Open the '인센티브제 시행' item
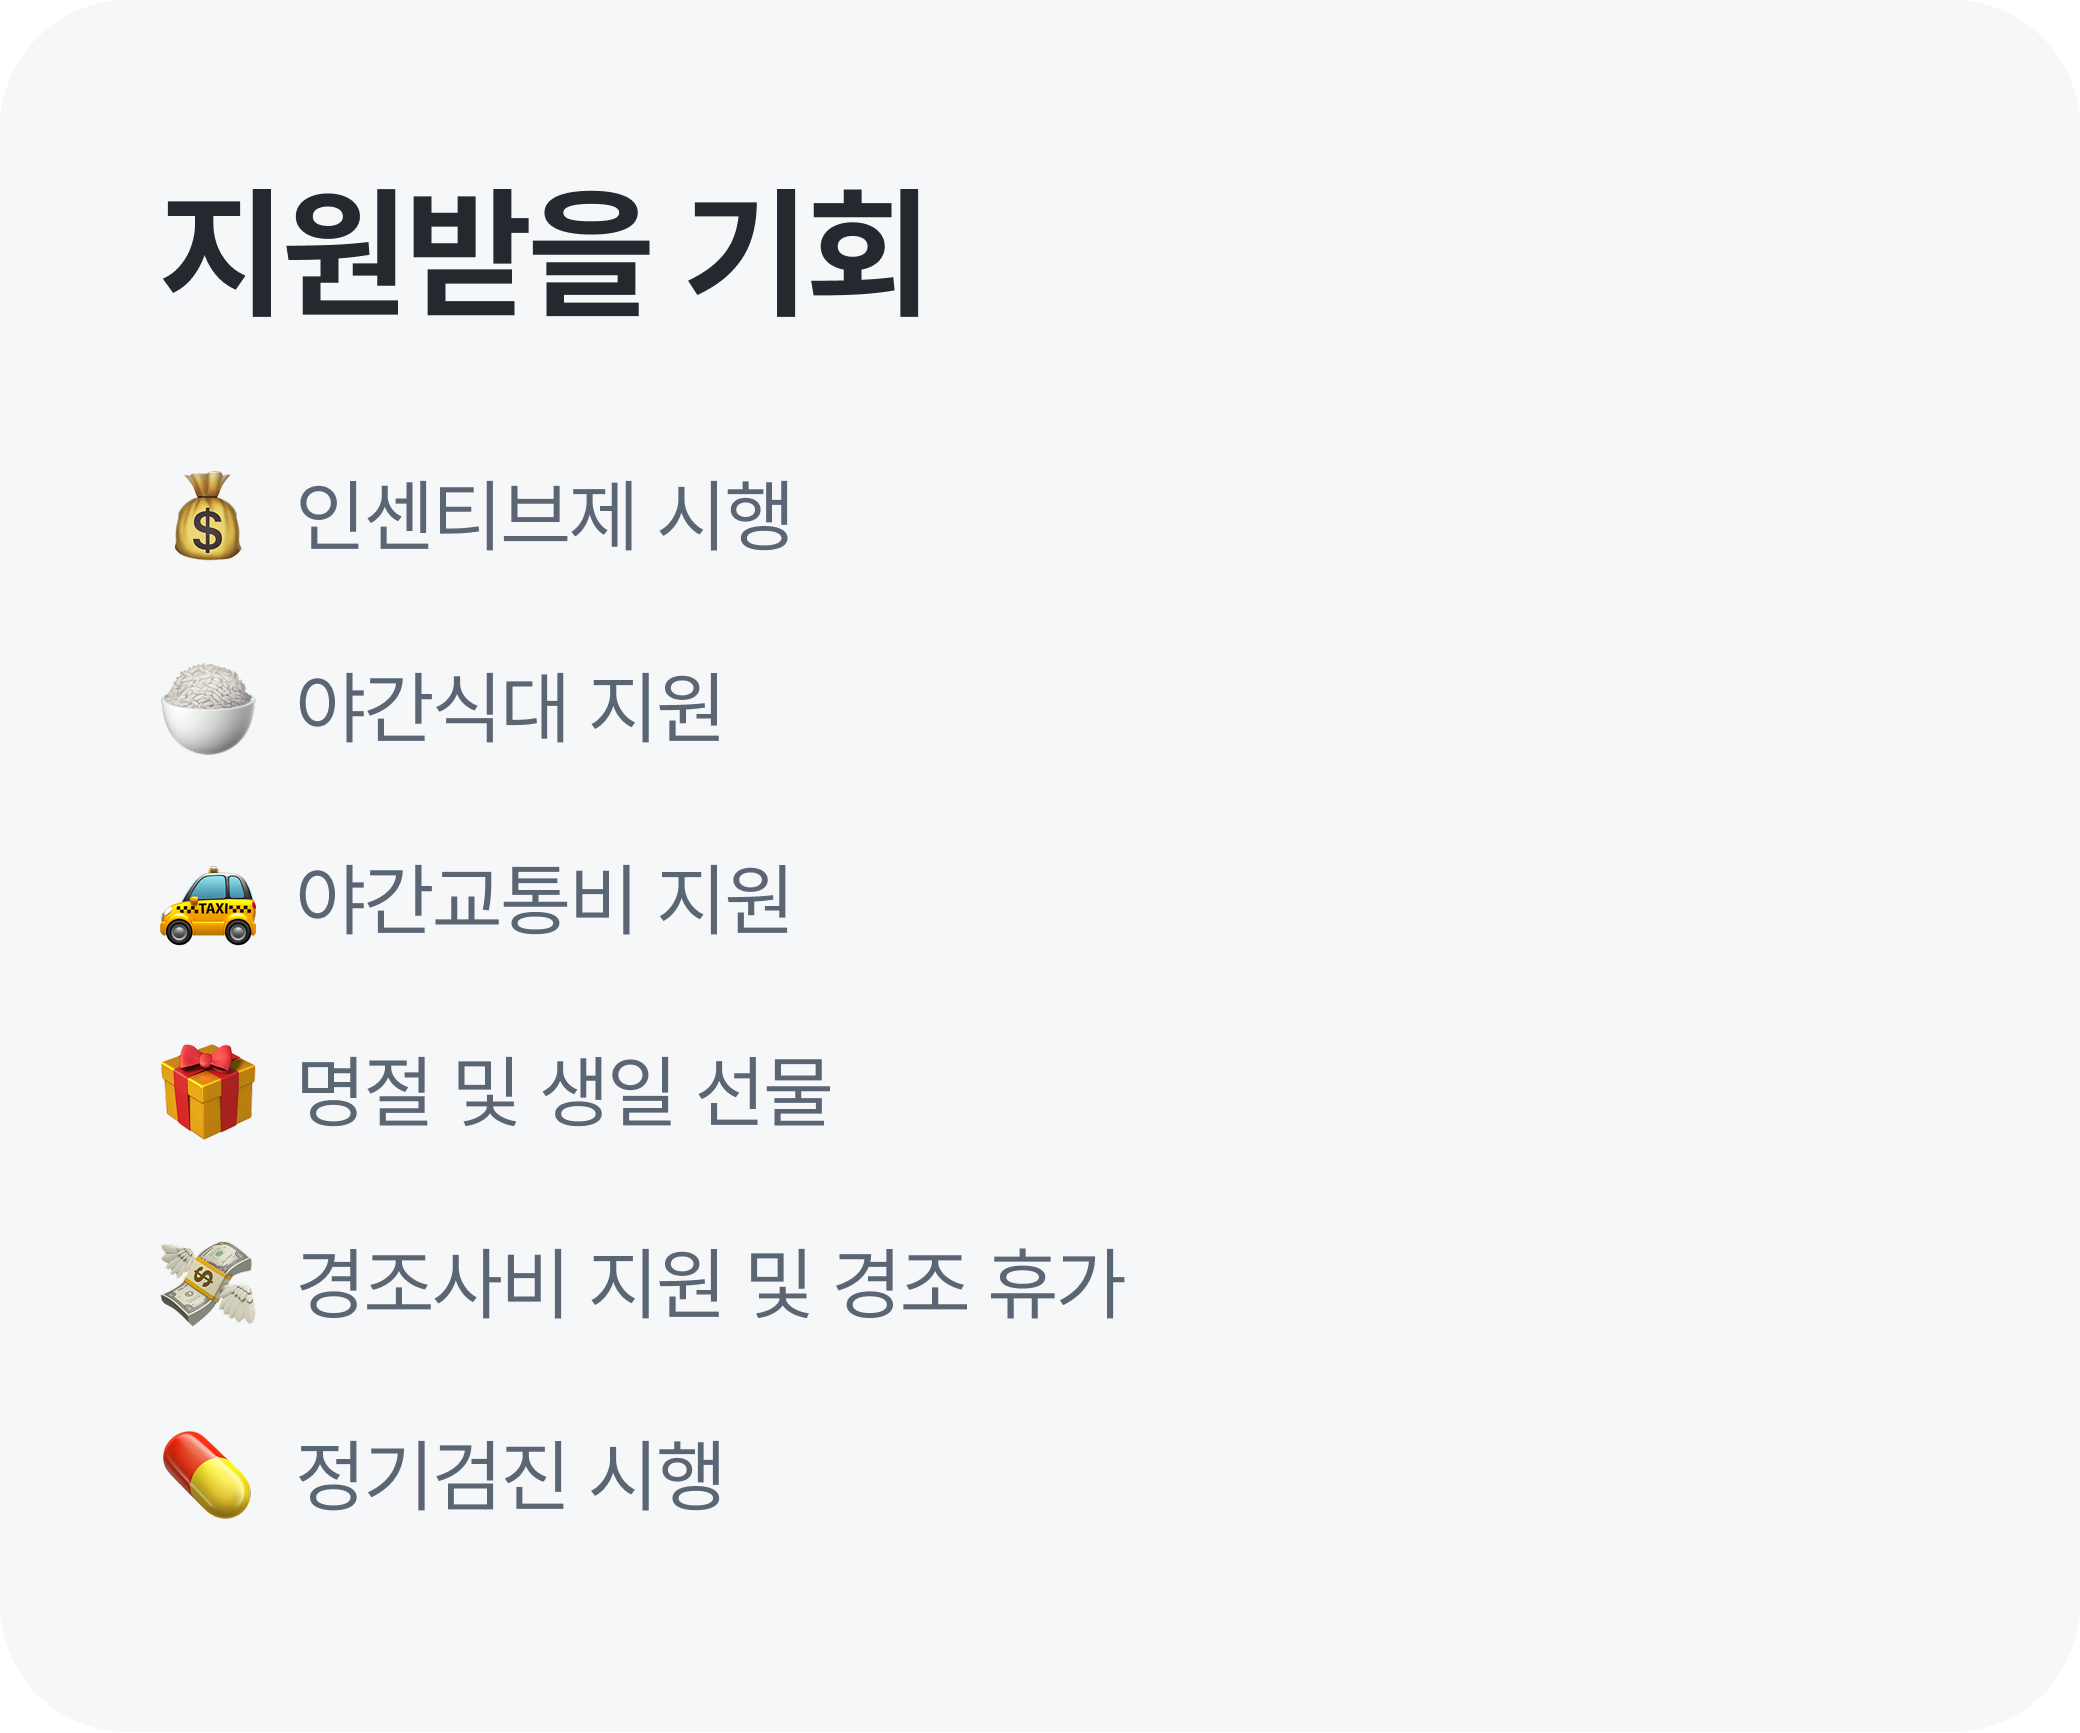 pos(544,516)
